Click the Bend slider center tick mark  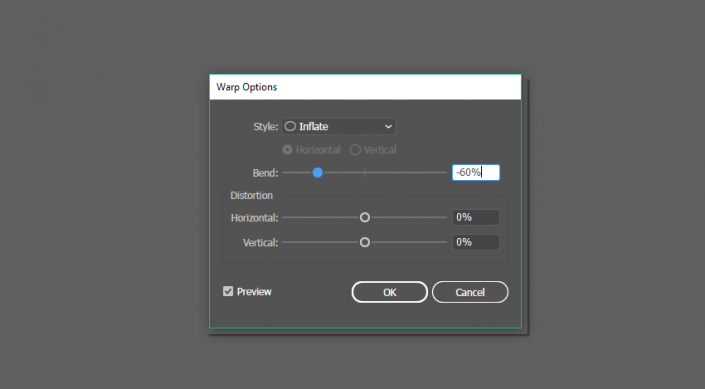365,173
